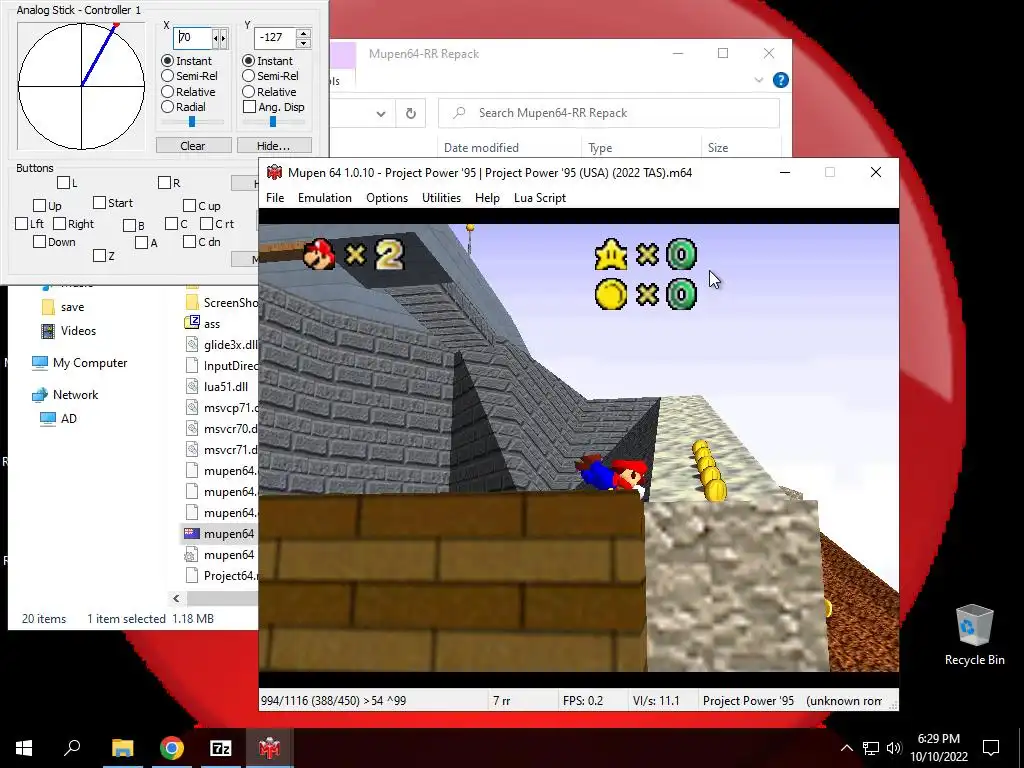Image resolution: width=1024 pixels, height=768 pixels.
Task: Open the Mupen64 icon in the taskbar
Action: [269, 748]
